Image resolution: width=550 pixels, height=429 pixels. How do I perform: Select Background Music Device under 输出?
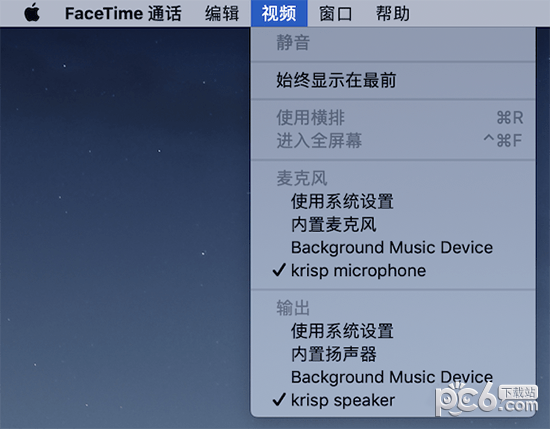pos(393,377)
